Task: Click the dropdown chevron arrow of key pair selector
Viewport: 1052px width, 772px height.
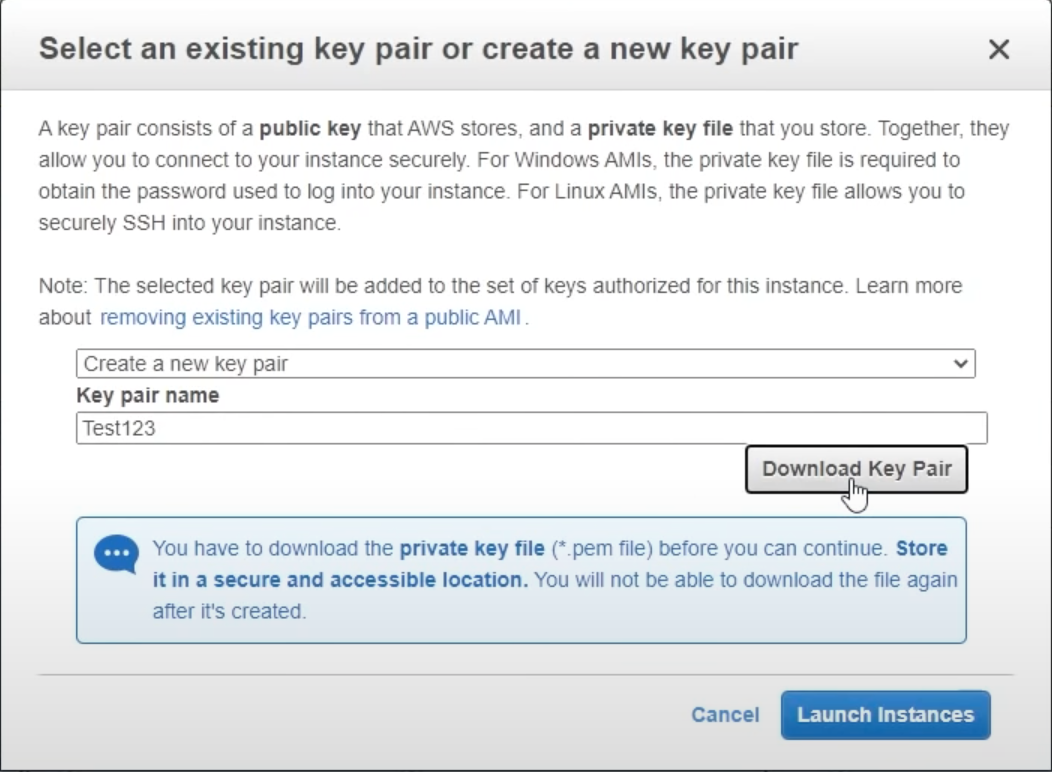Action: [x=961, y=364]
